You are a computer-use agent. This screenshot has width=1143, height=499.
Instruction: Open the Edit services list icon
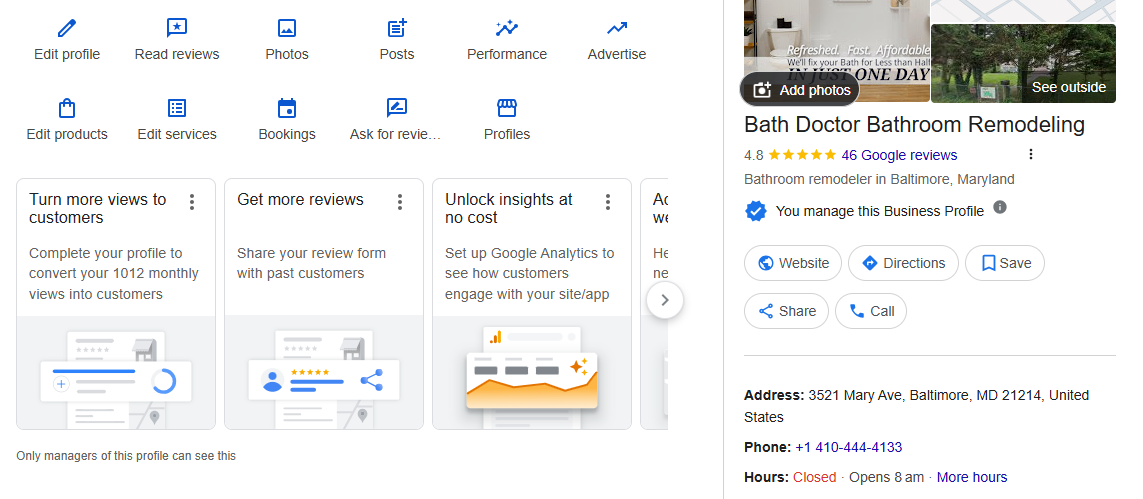177,109
